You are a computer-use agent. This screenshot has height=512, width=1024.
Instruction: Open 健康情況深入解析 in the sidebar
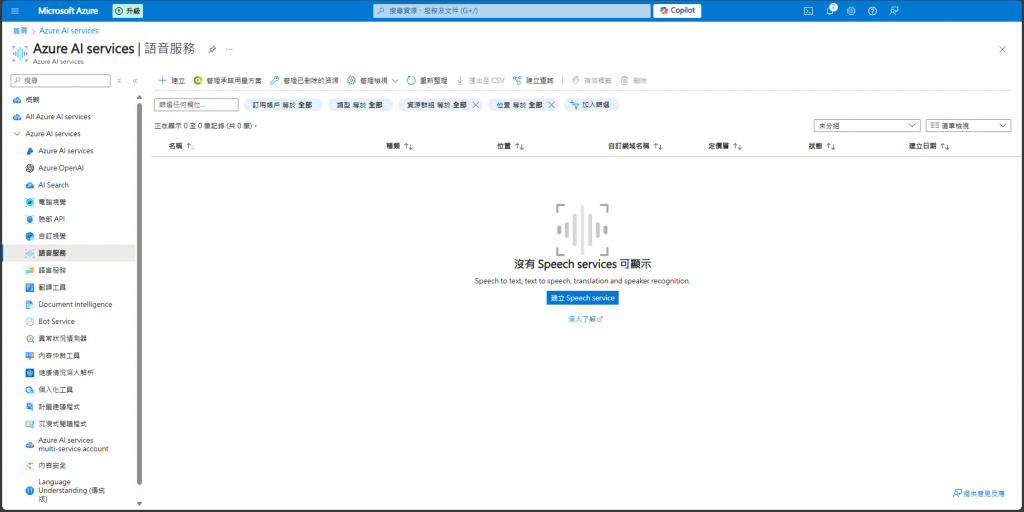pos(66,372)
